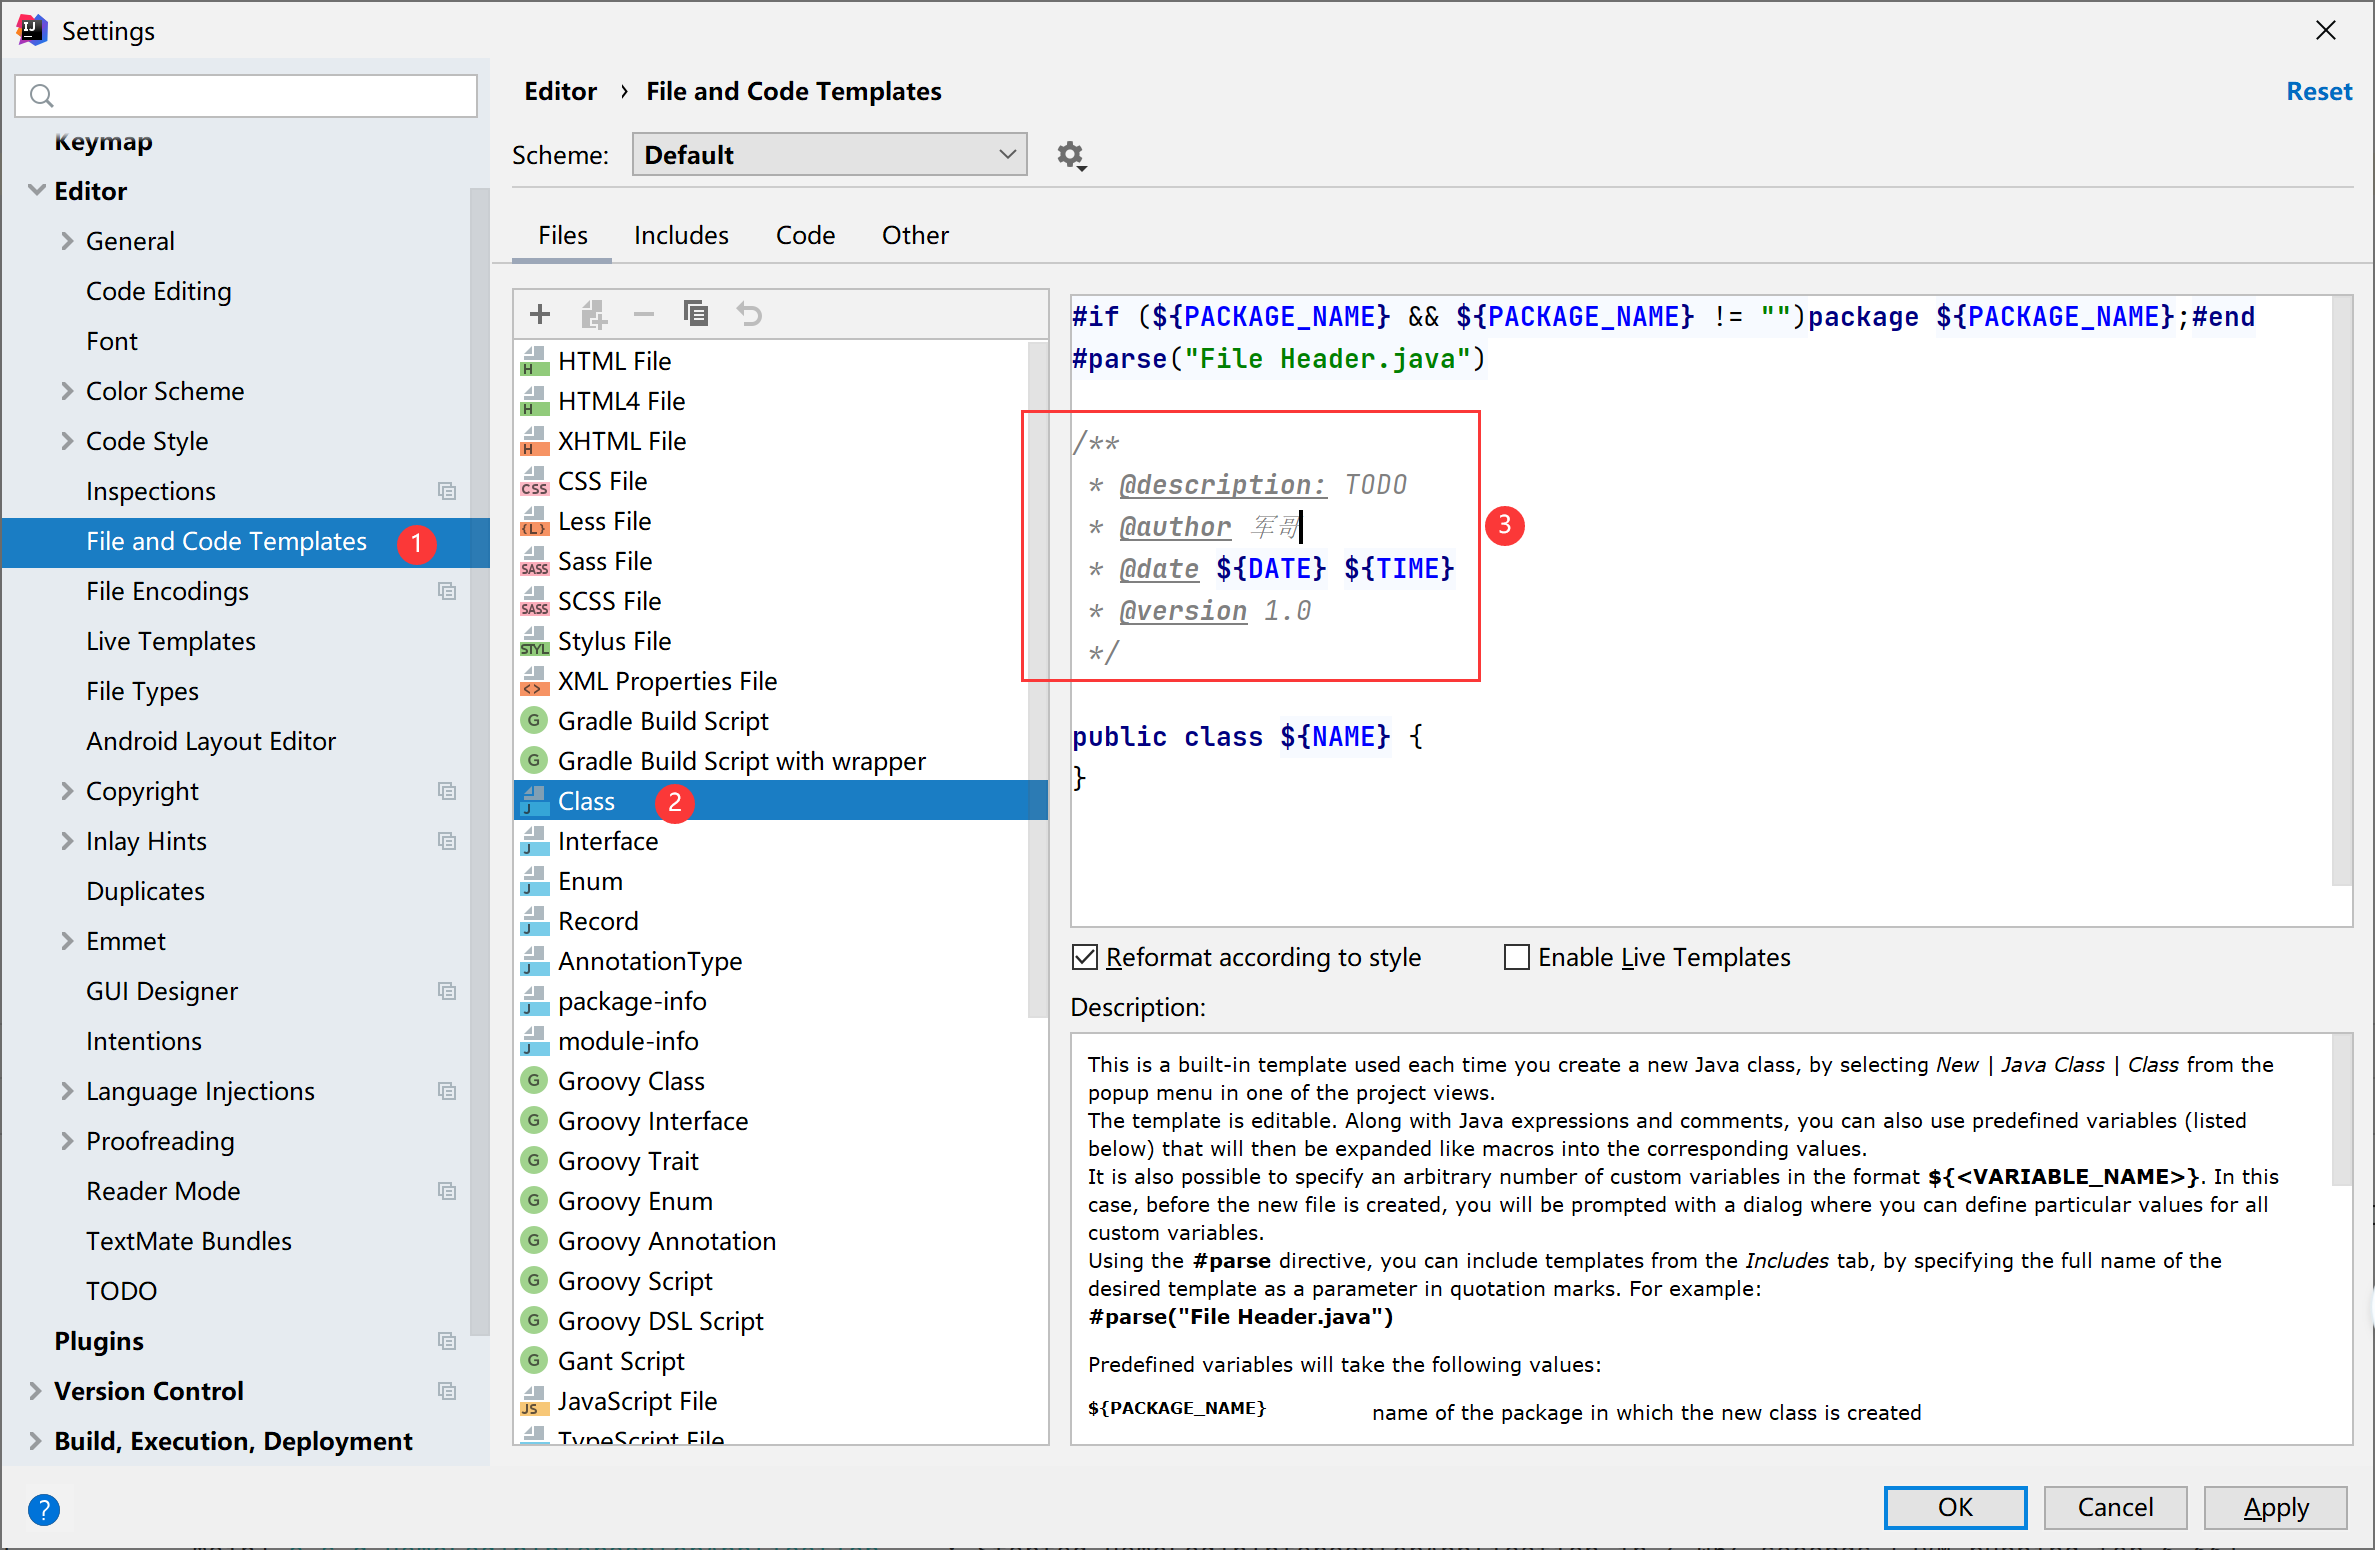Click the Sass File template icon
The width and height of the screenshot is (2375, 1550).
point(535,561)
